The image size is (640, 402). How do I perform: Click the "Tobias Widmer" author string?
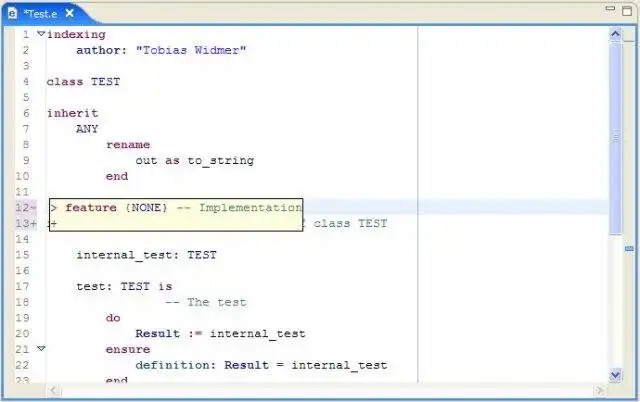coord(191,50)
